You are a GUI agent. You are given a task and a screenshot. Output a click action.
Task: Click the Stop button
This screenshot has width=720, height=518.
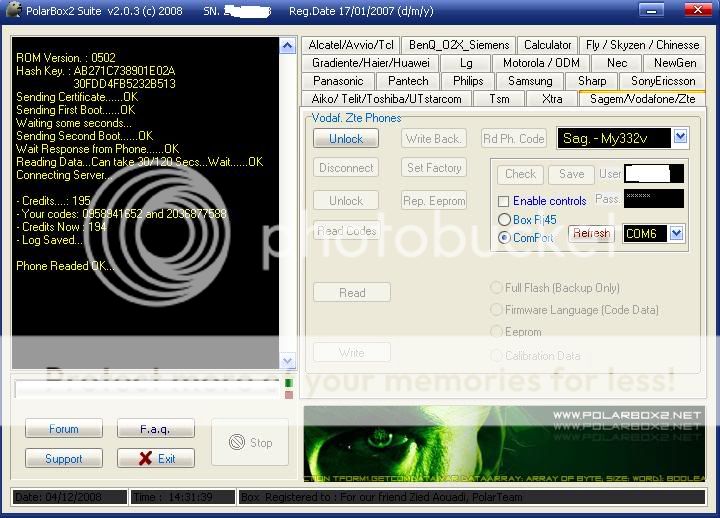[250, 442]
